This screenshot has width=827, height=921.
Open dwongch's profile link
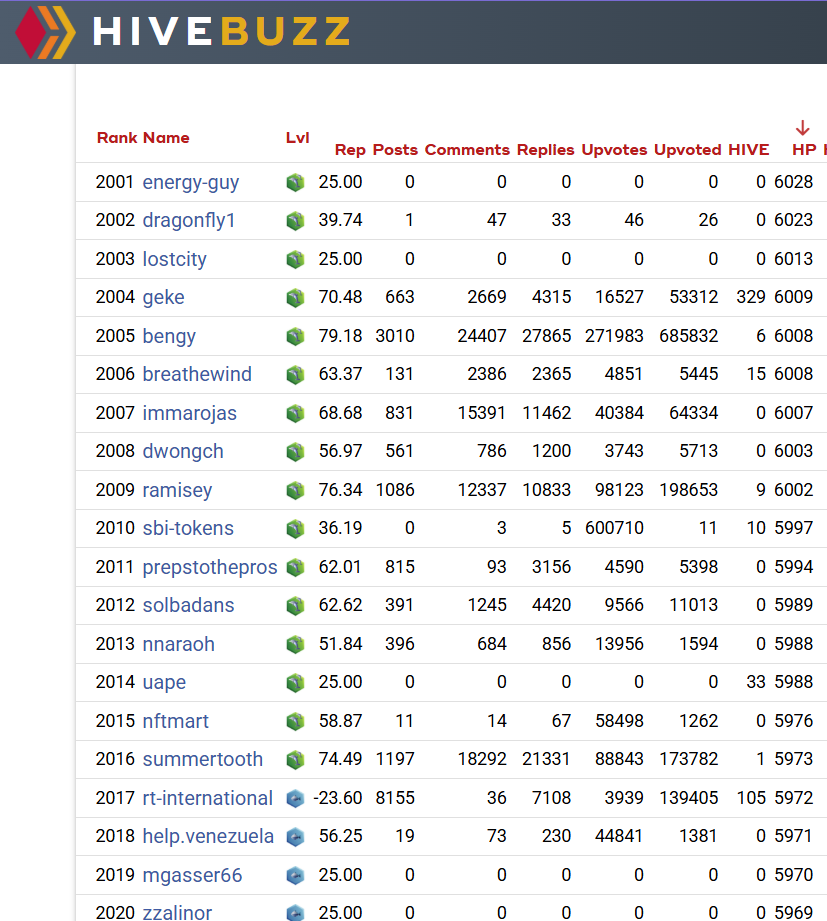(x=183, y=452)
